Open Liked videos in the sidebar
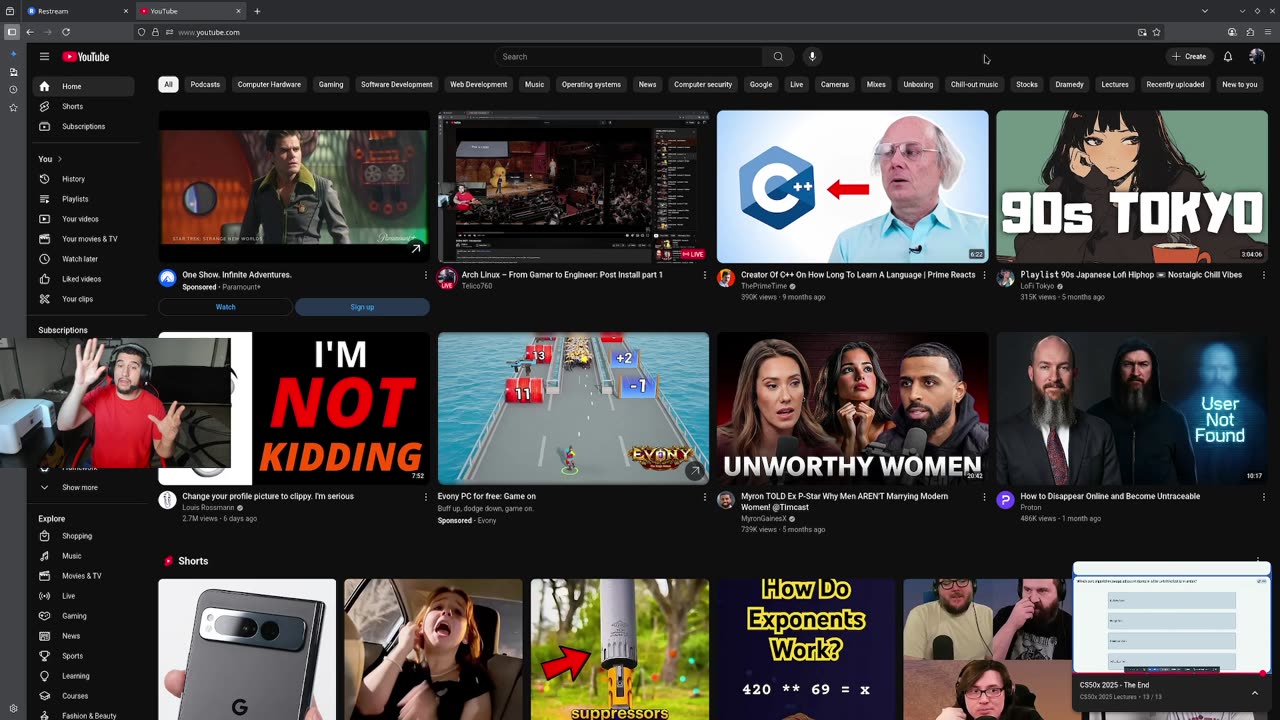 (83, 279)
